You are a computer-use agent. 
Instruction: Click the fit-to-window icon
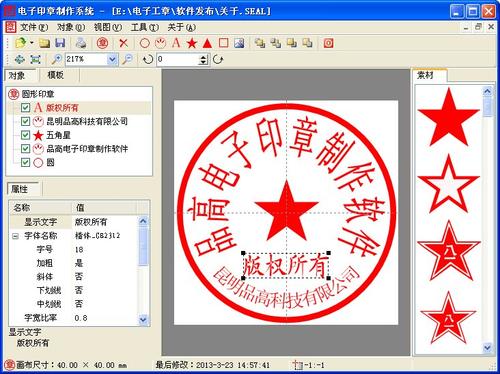coord(35,59)
